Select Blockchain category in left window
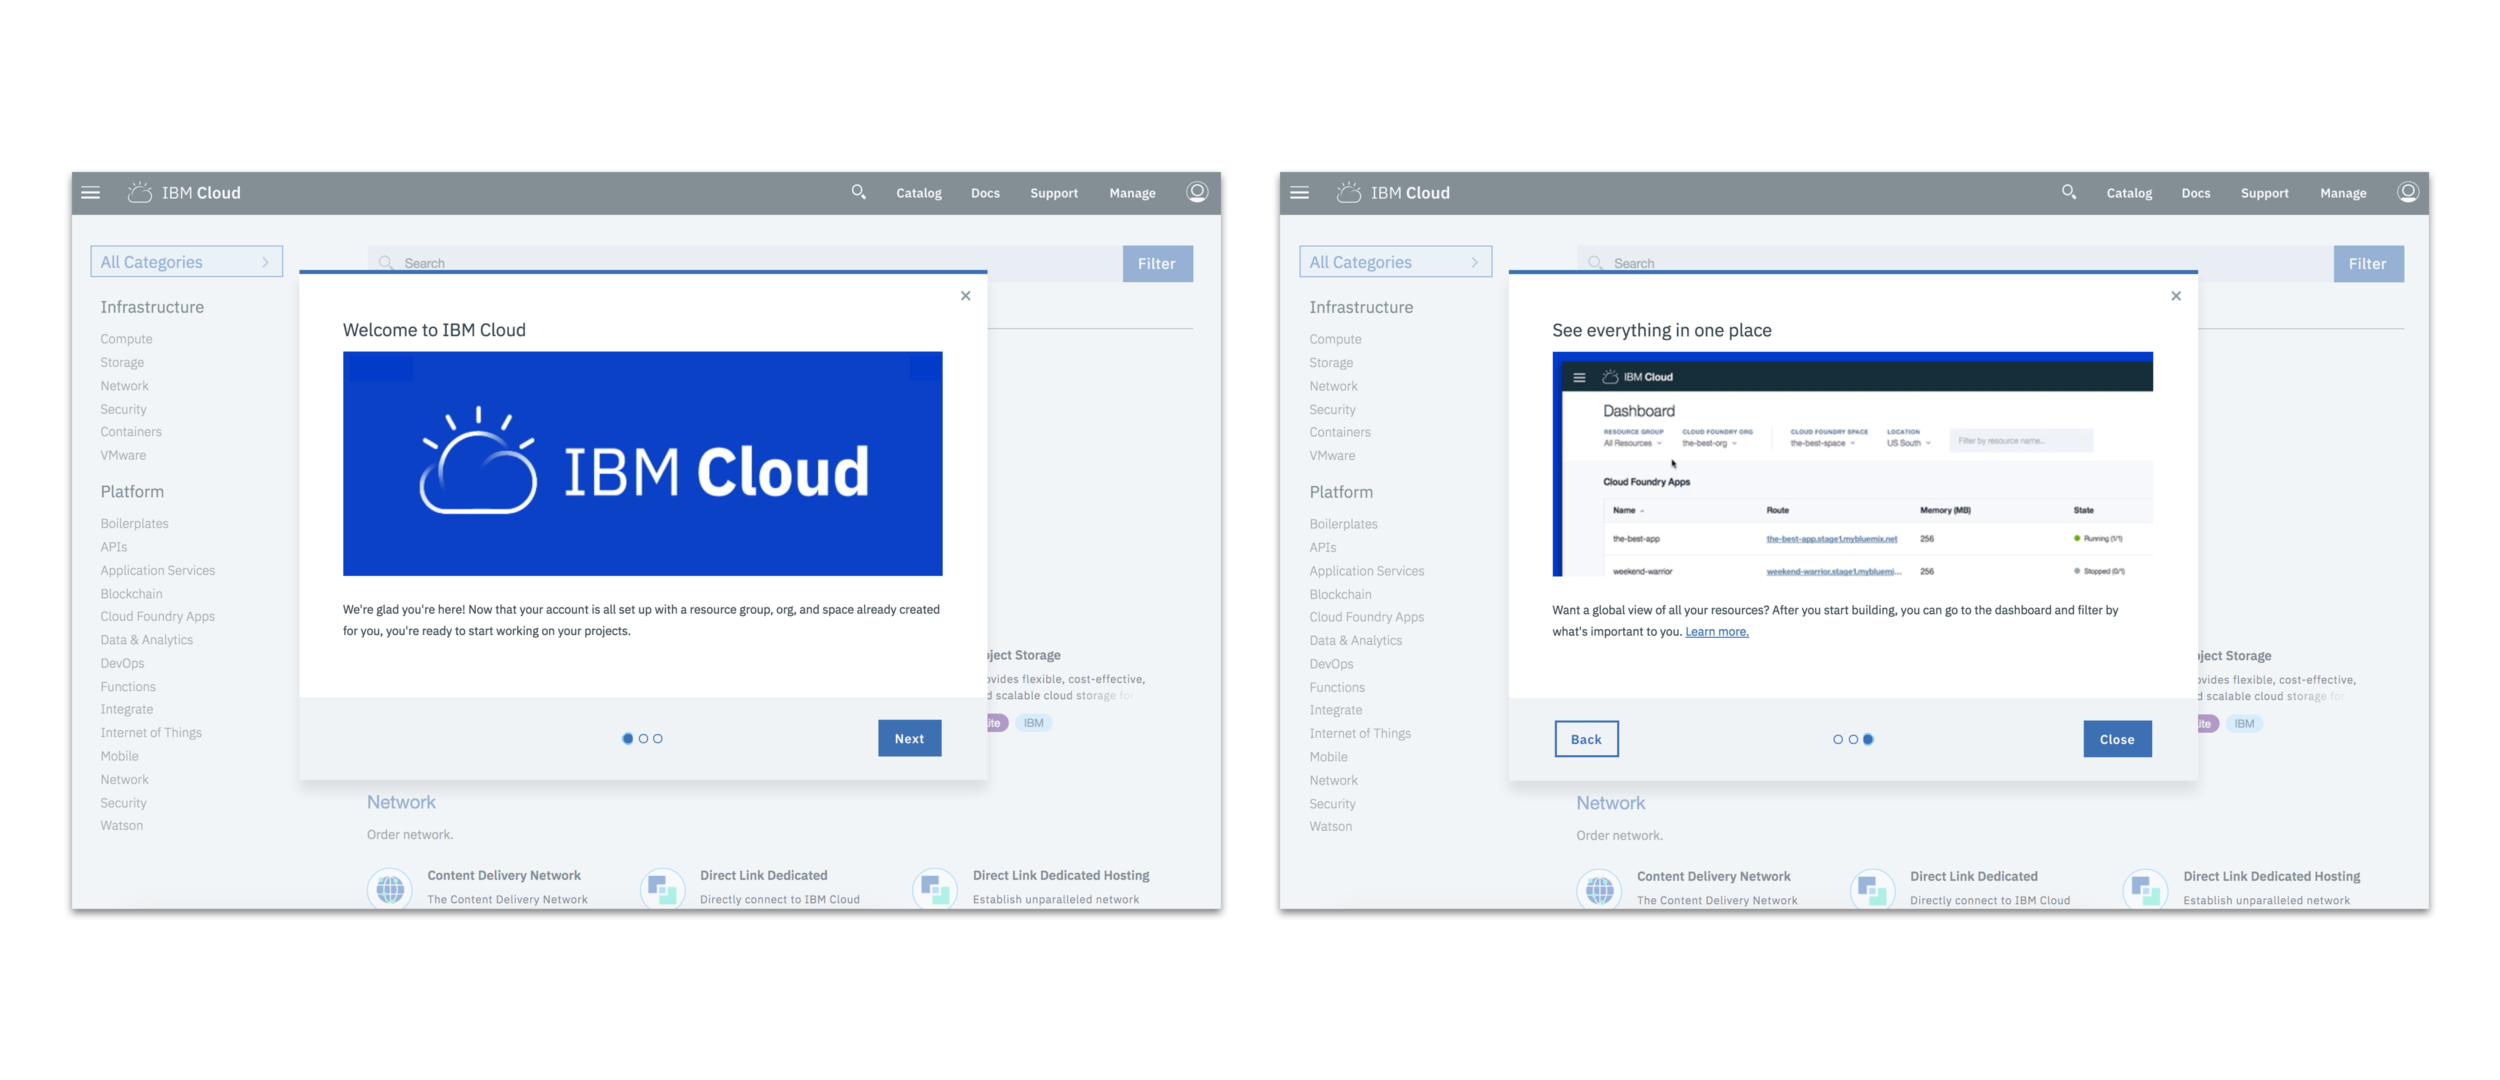Screen dimensions: 2500x1080 point(131,594)
